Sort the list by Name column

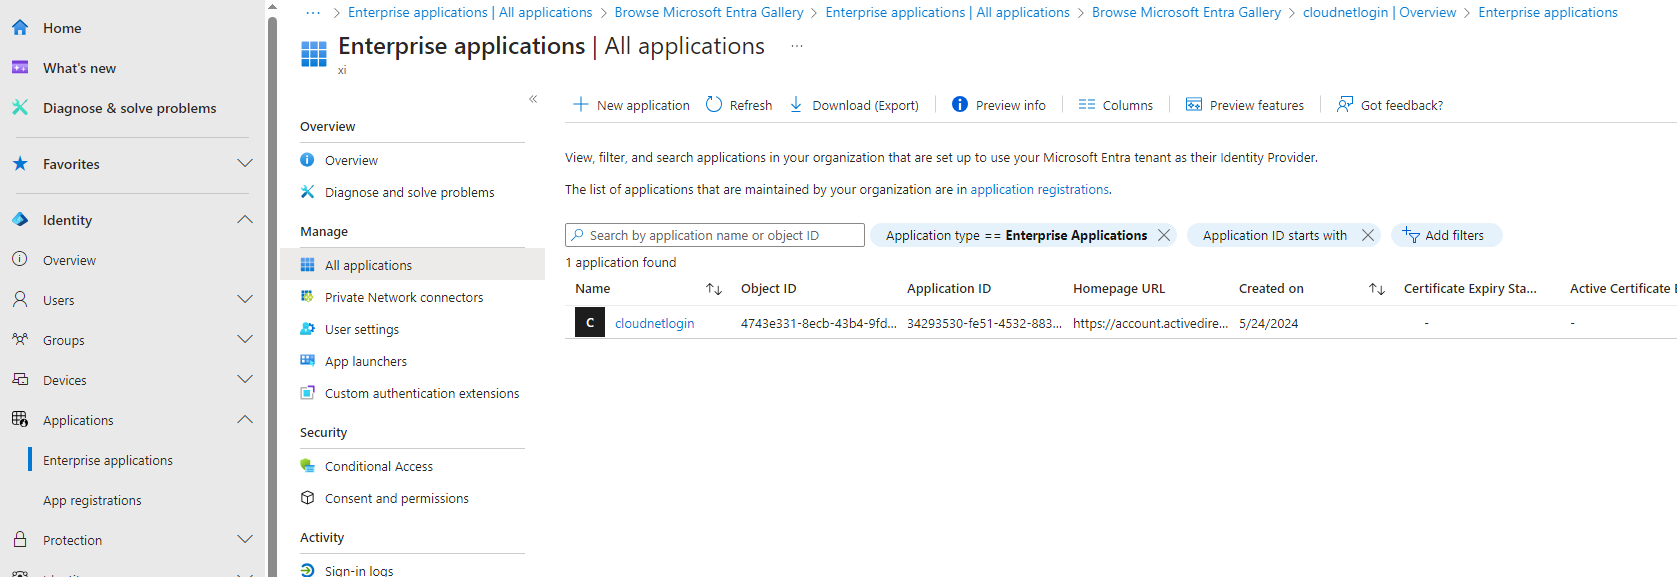tap(714, 288)
